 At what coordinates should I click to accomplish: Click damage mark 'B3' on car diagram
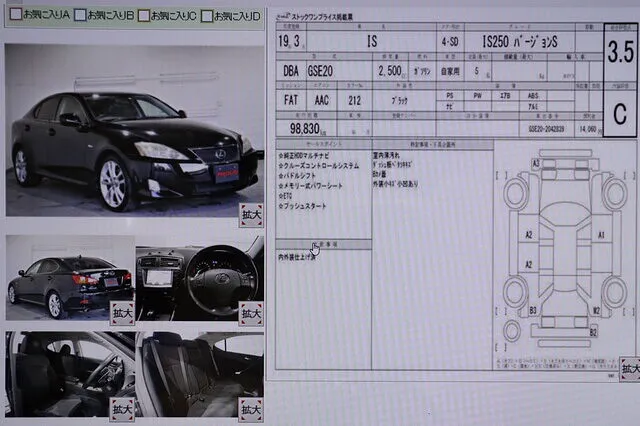tap(533, 311)
